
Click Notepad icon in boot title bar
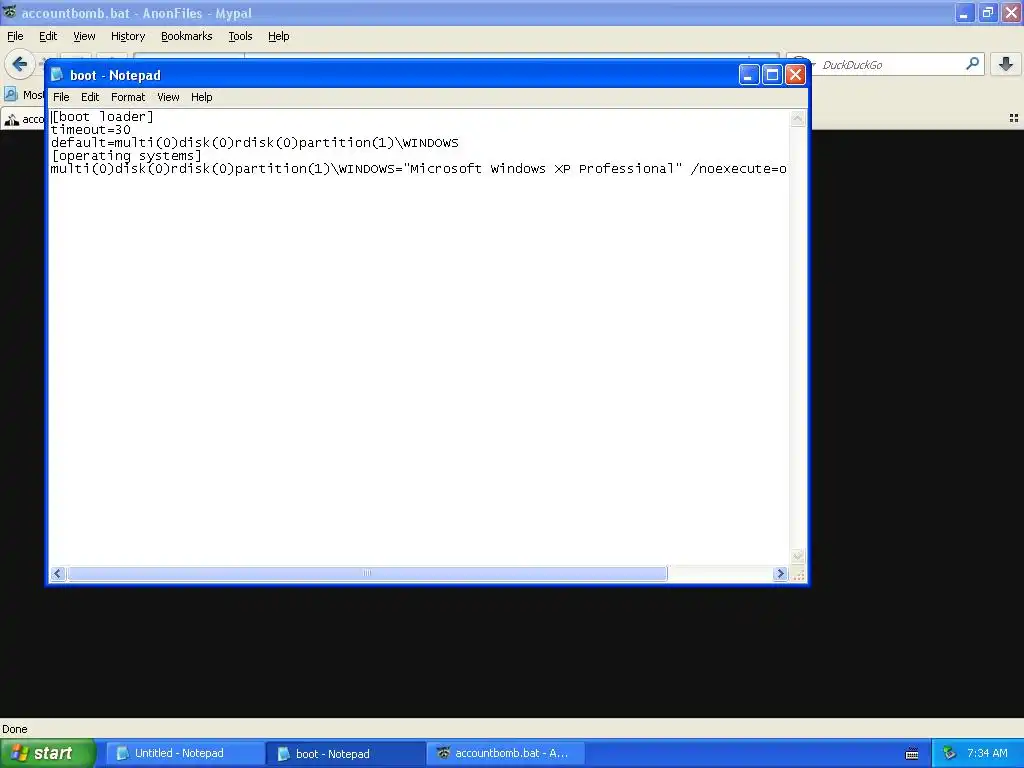57,74
